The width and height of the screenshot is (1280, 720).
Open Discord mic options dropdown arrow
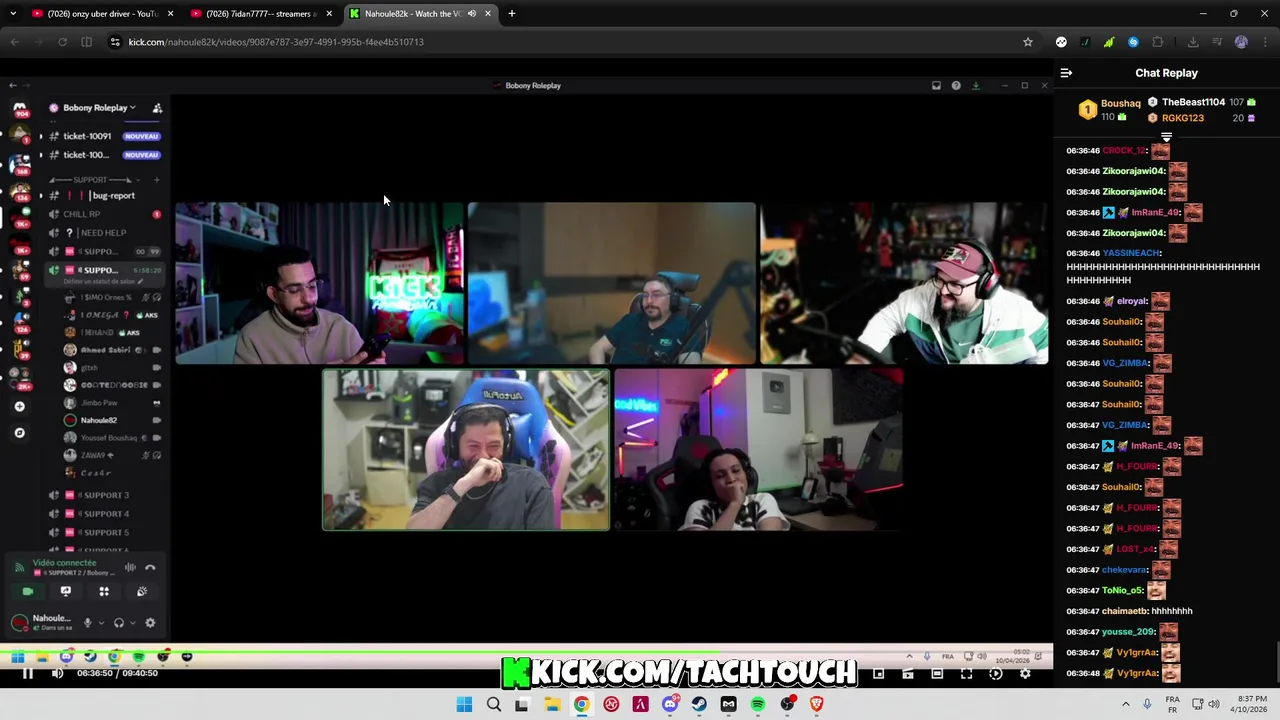100,623
